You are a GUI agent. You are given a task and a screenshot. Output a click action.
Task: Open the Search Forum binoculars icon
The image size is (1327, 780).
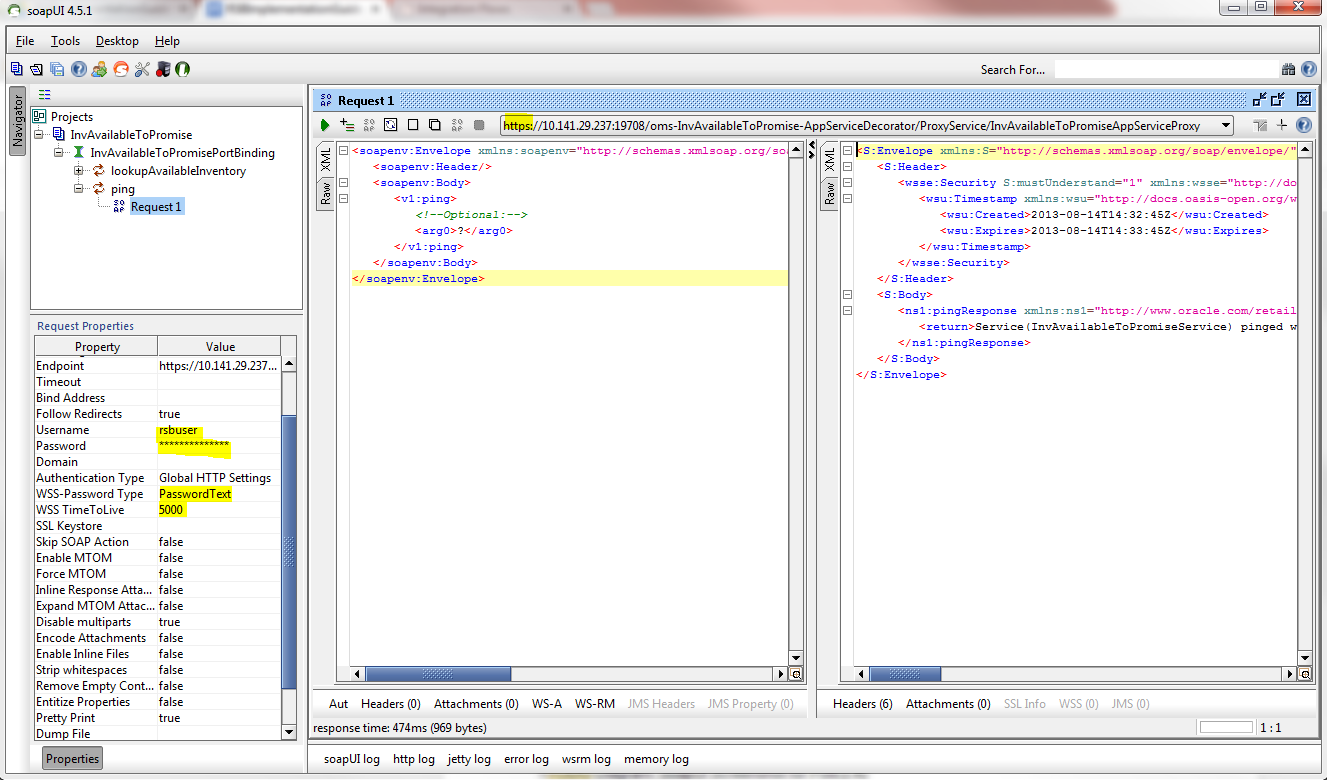pyautogui.click(x=1288, y=69)
